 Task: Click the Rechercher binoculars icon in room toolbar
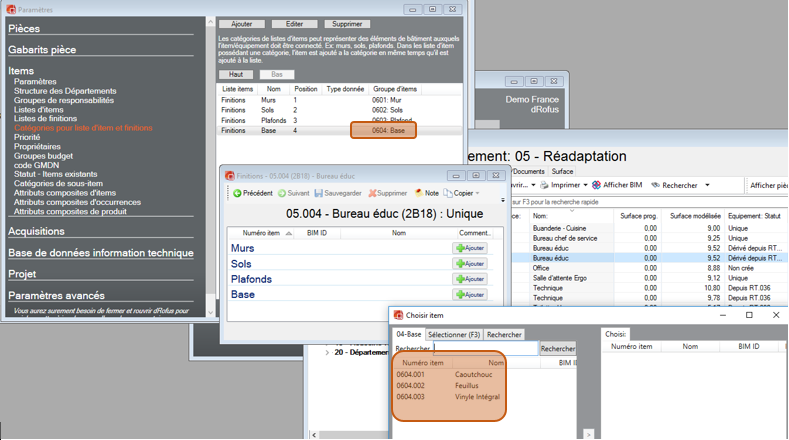coord(655,185)
